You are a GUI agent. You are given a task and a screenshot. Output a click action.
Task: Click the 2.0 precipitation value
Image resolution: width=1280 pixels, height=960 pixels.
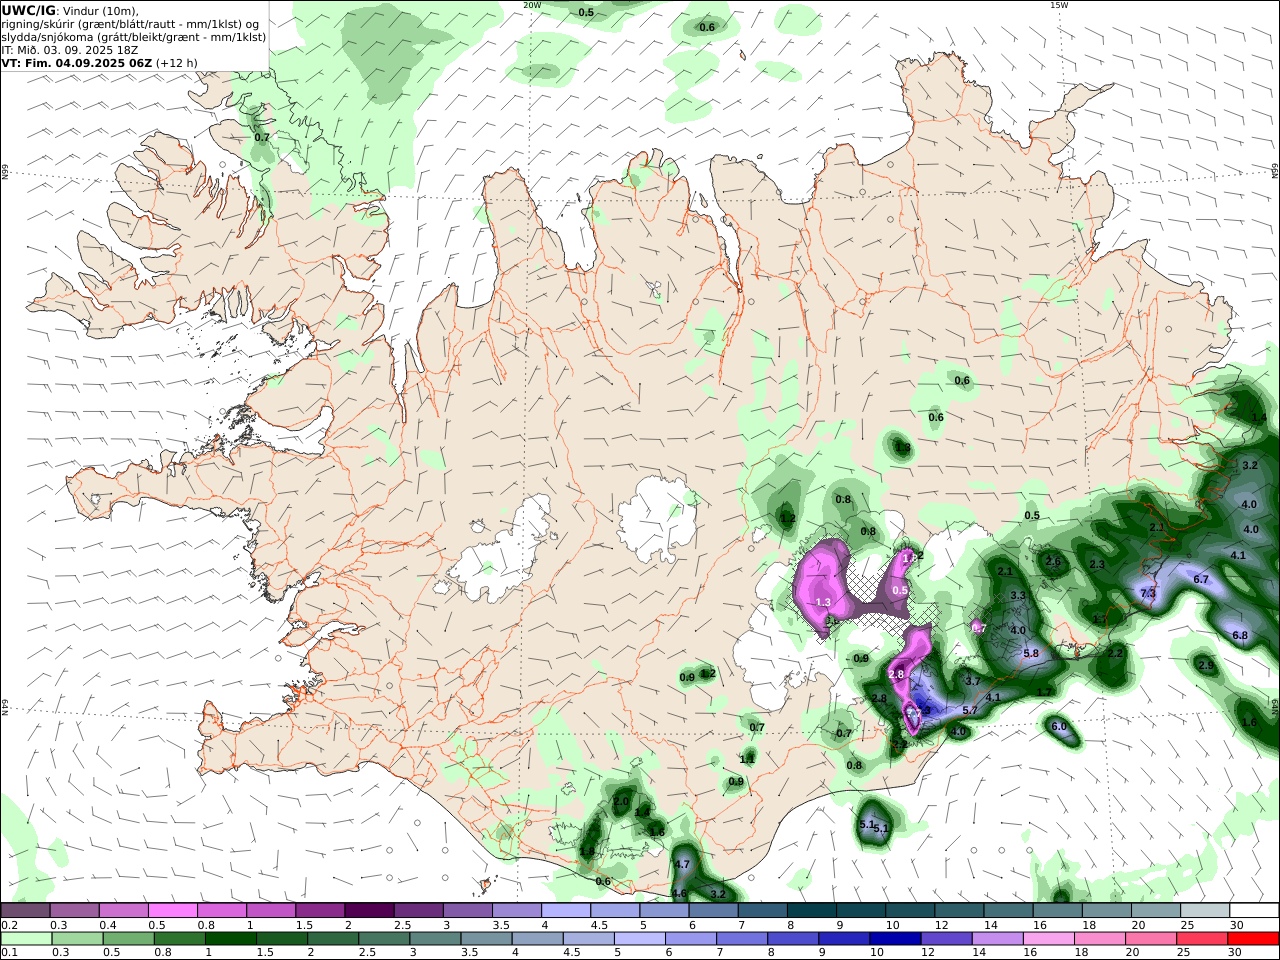(x=621, y=801)
